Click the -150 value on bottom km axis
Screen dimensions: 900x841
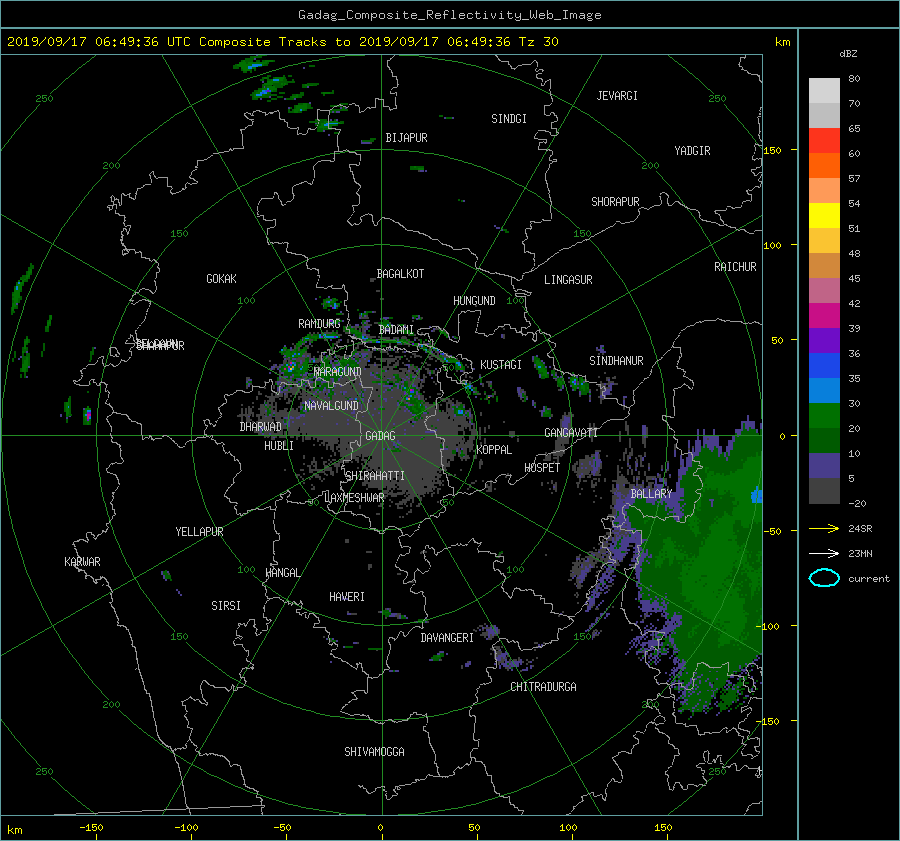tap(91, 828)
